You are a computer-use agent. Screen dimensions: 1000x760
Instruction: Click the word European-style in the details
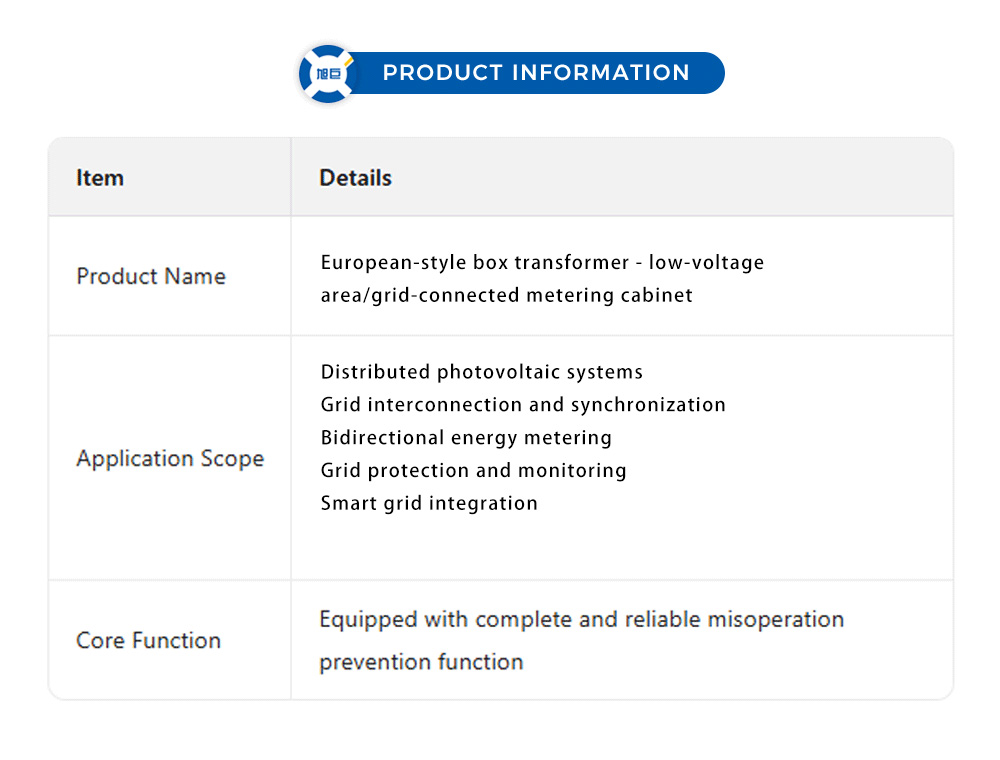tap(387, 263)
